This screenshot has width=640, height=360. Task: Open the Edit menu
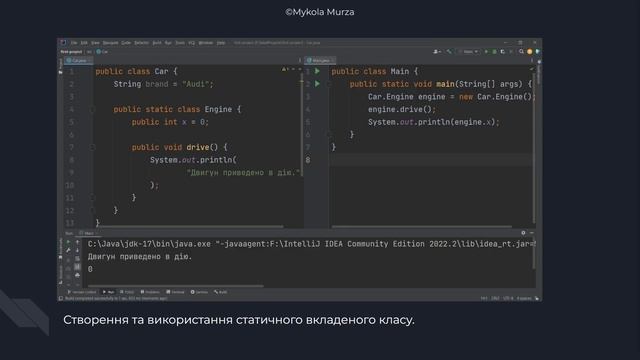(84, 42)
